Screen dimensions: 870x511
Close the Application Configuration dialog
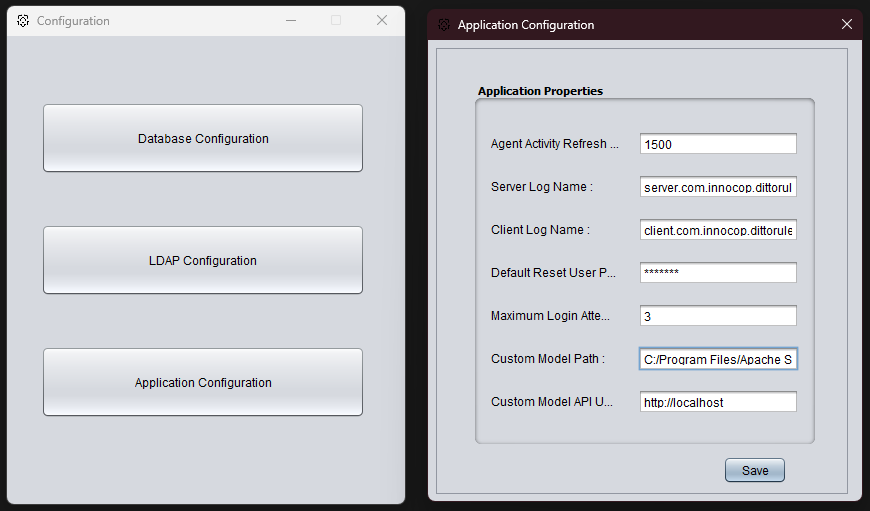click(x=847, y=24)
